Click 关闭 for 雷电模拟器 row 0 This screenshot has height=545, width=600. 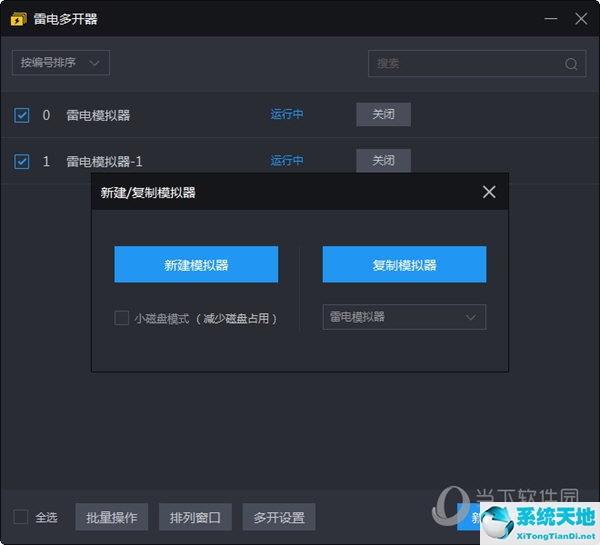pyautogui.click(x=383, y=114)
